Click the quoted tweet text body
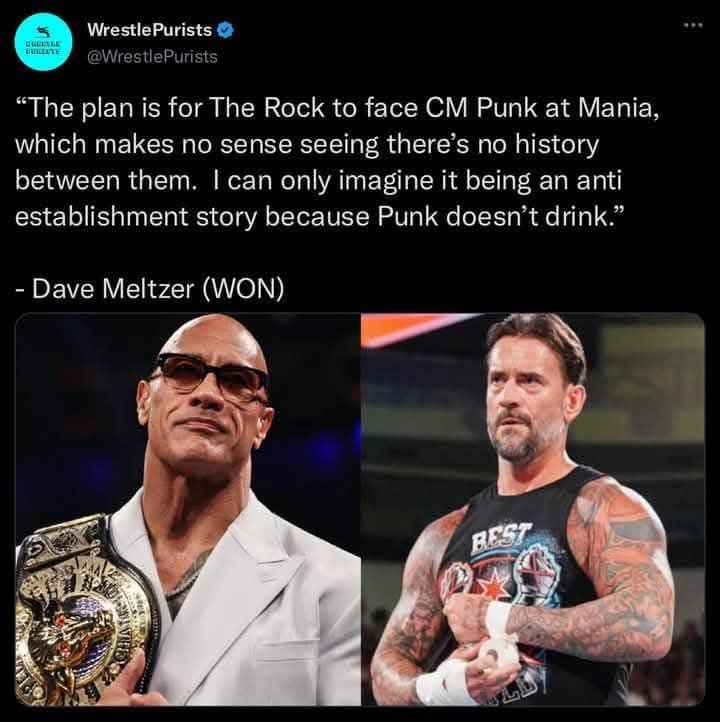 click(337, 162)
